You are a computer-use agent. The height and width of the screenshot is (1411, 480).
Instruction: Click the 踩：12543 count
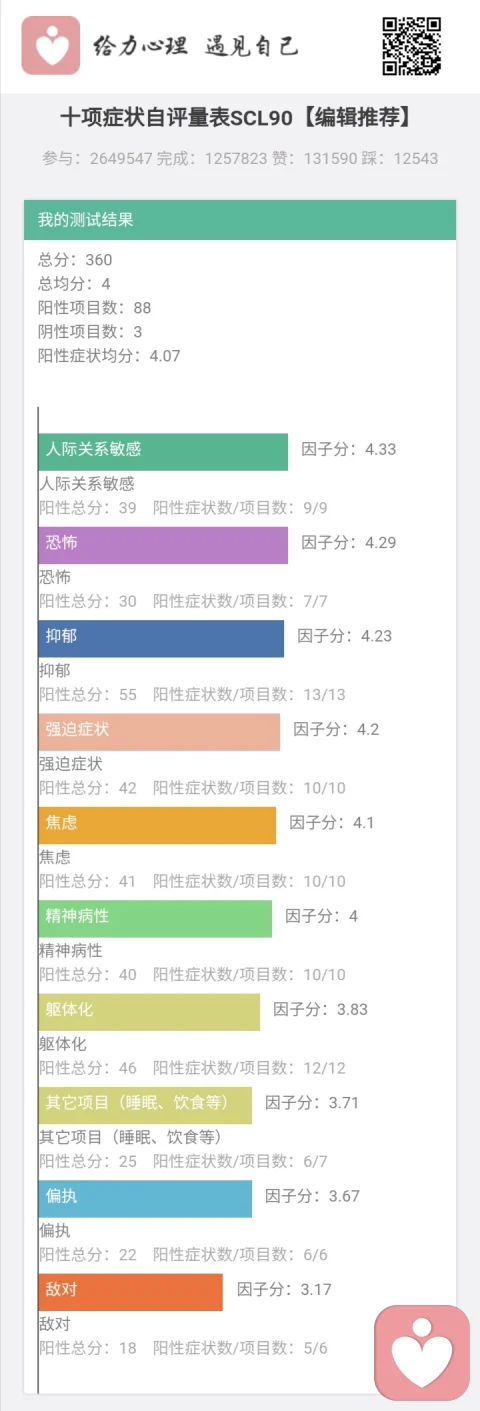point(400,159)
